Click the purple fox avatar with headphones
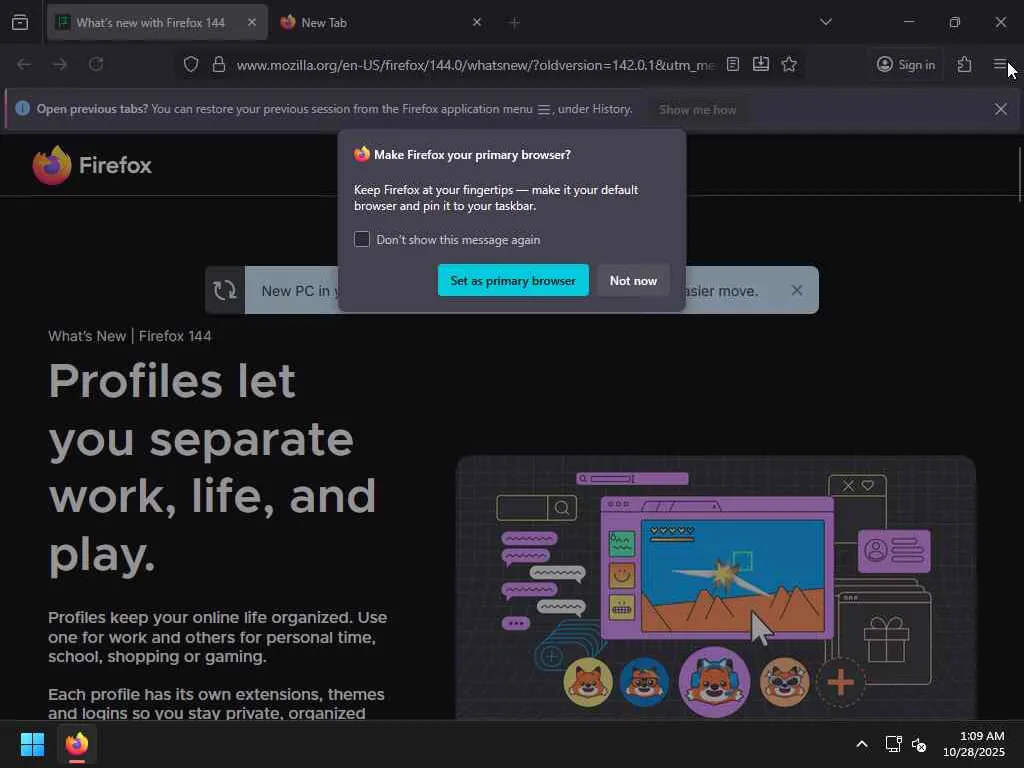 point(714,682)
